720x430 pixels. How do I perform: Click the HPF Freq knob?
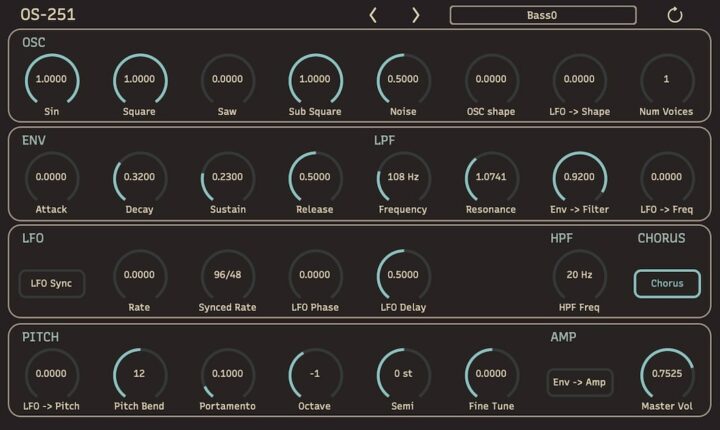pos(579,275)
